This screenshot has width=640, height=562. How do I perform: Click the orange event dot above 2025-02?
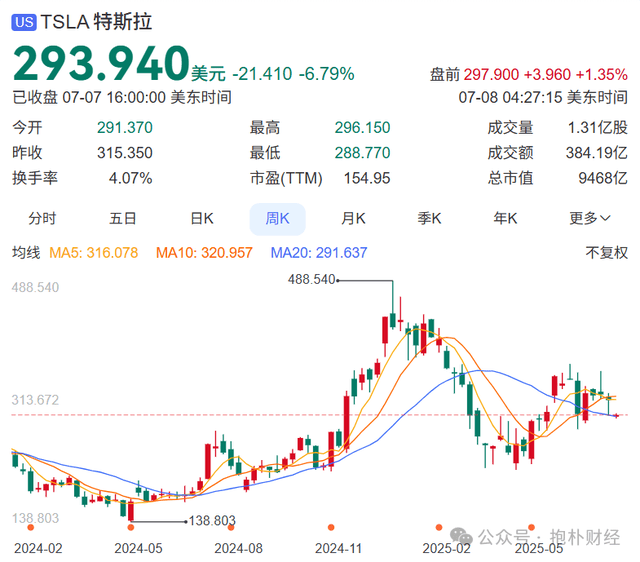pyautogui.click(x=439, y=527)
